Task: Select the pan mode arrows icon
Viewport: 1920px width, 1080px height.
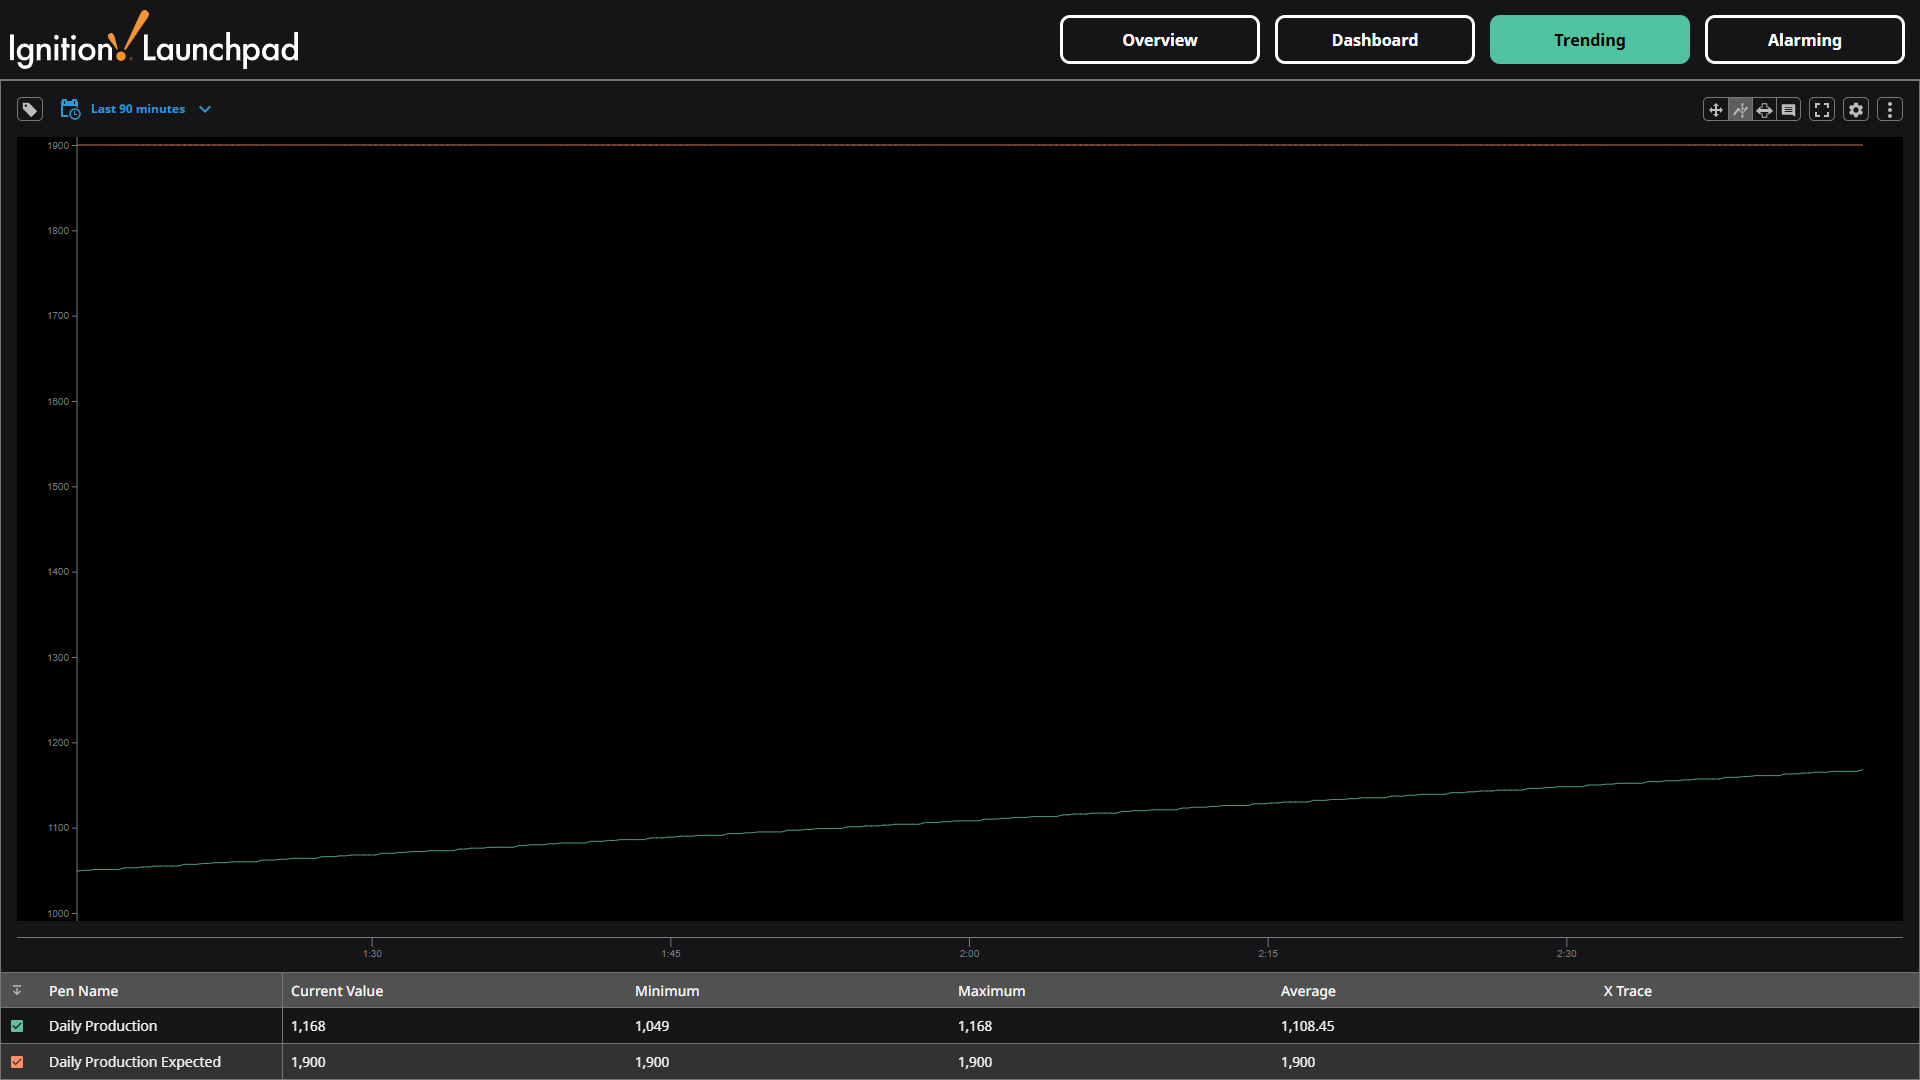Action: [x=1716, y=110]
